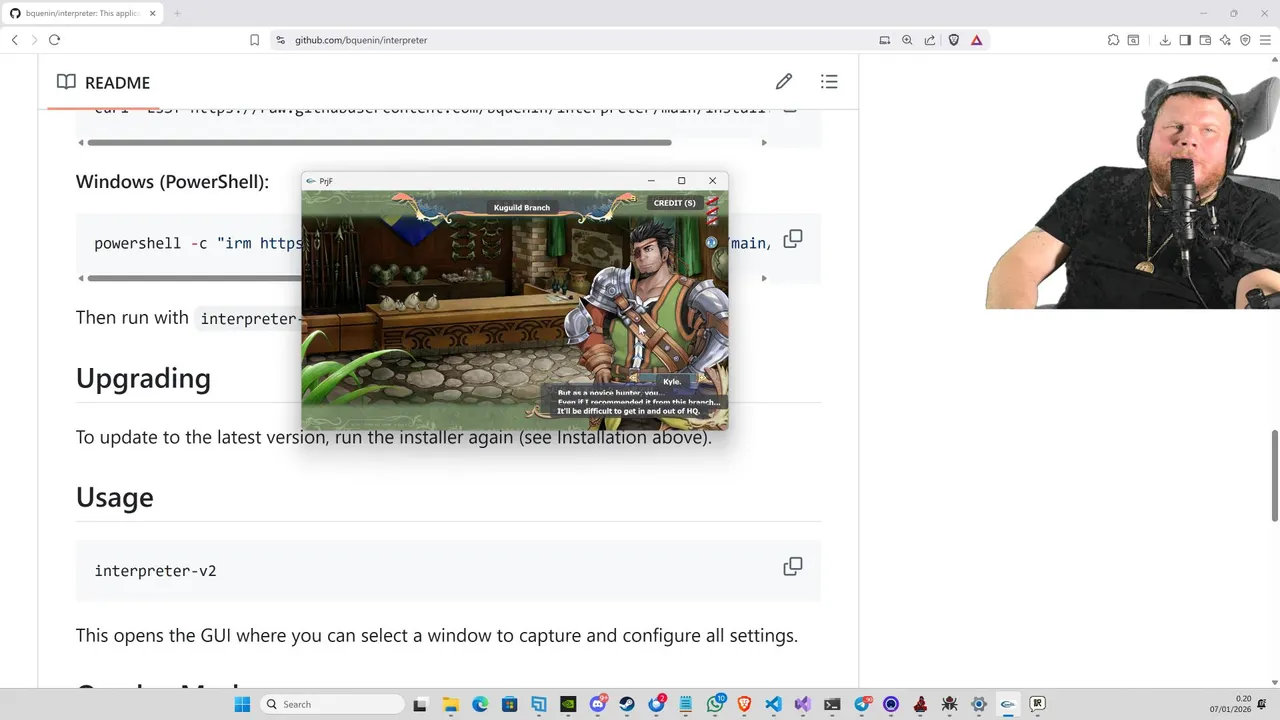Open the Brave Shields lion icon
Image resolution: width=1280 pixels, height=720 pixels.
pyautogui.click(x=954, y=40)
